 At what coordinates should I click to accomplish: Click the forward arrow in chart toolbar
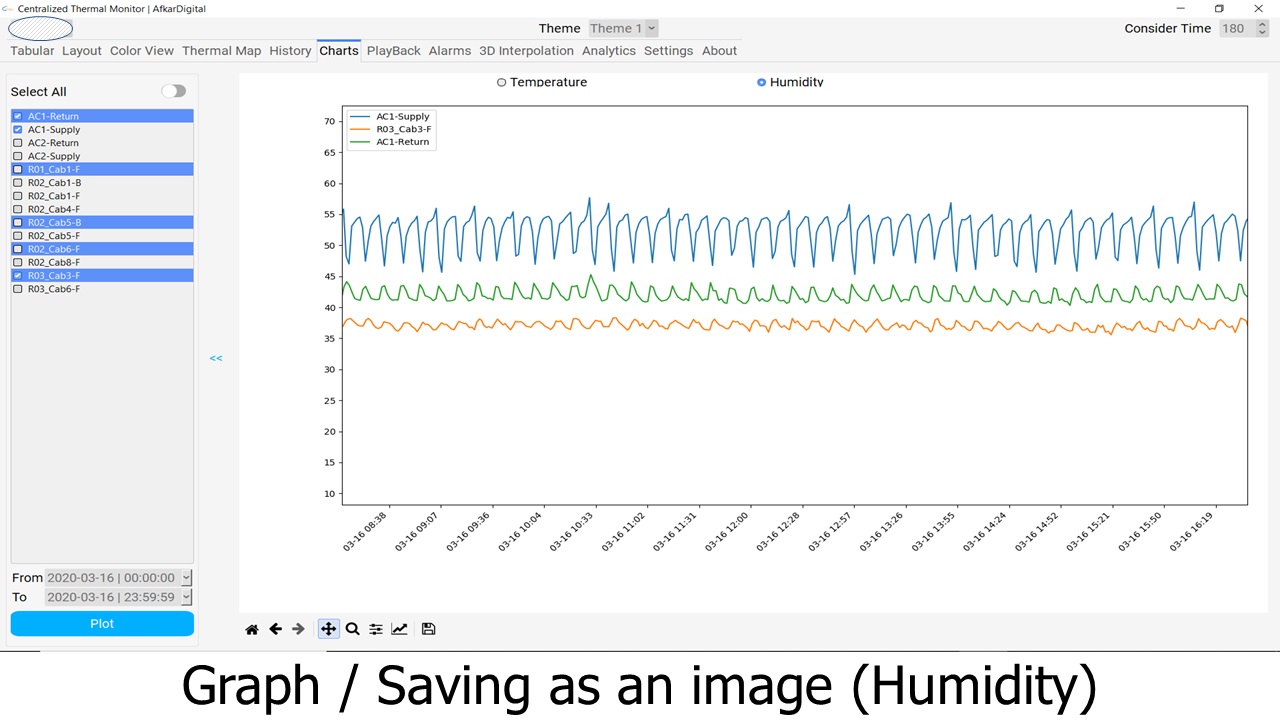click(298, 629)
